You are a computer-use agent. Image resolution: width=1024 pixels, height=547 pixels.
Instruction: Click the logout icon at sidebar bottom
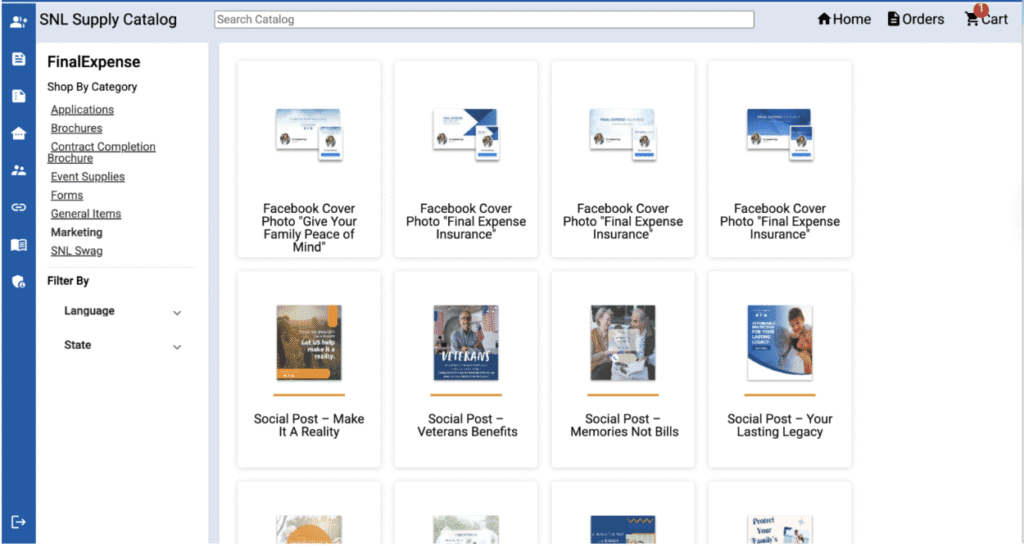18,522
